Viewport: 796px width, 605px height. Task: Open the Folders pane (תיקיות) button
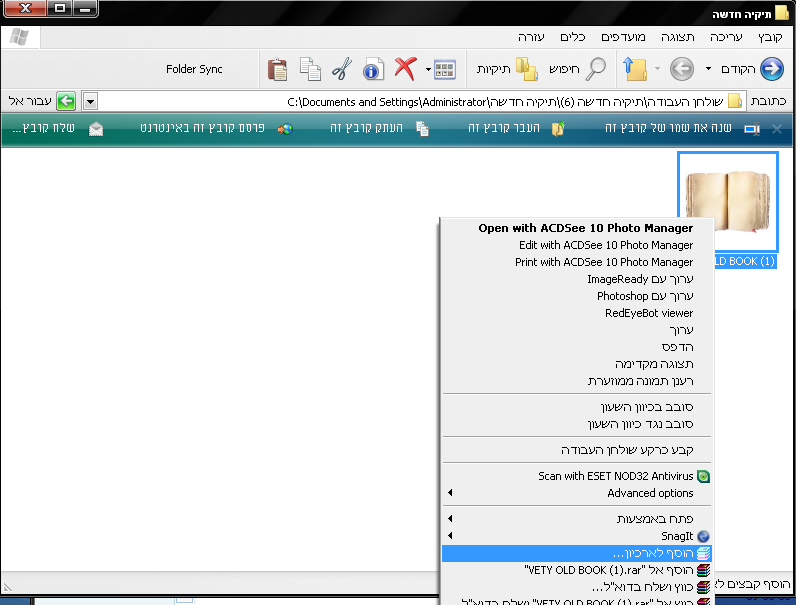coord(507,69)
